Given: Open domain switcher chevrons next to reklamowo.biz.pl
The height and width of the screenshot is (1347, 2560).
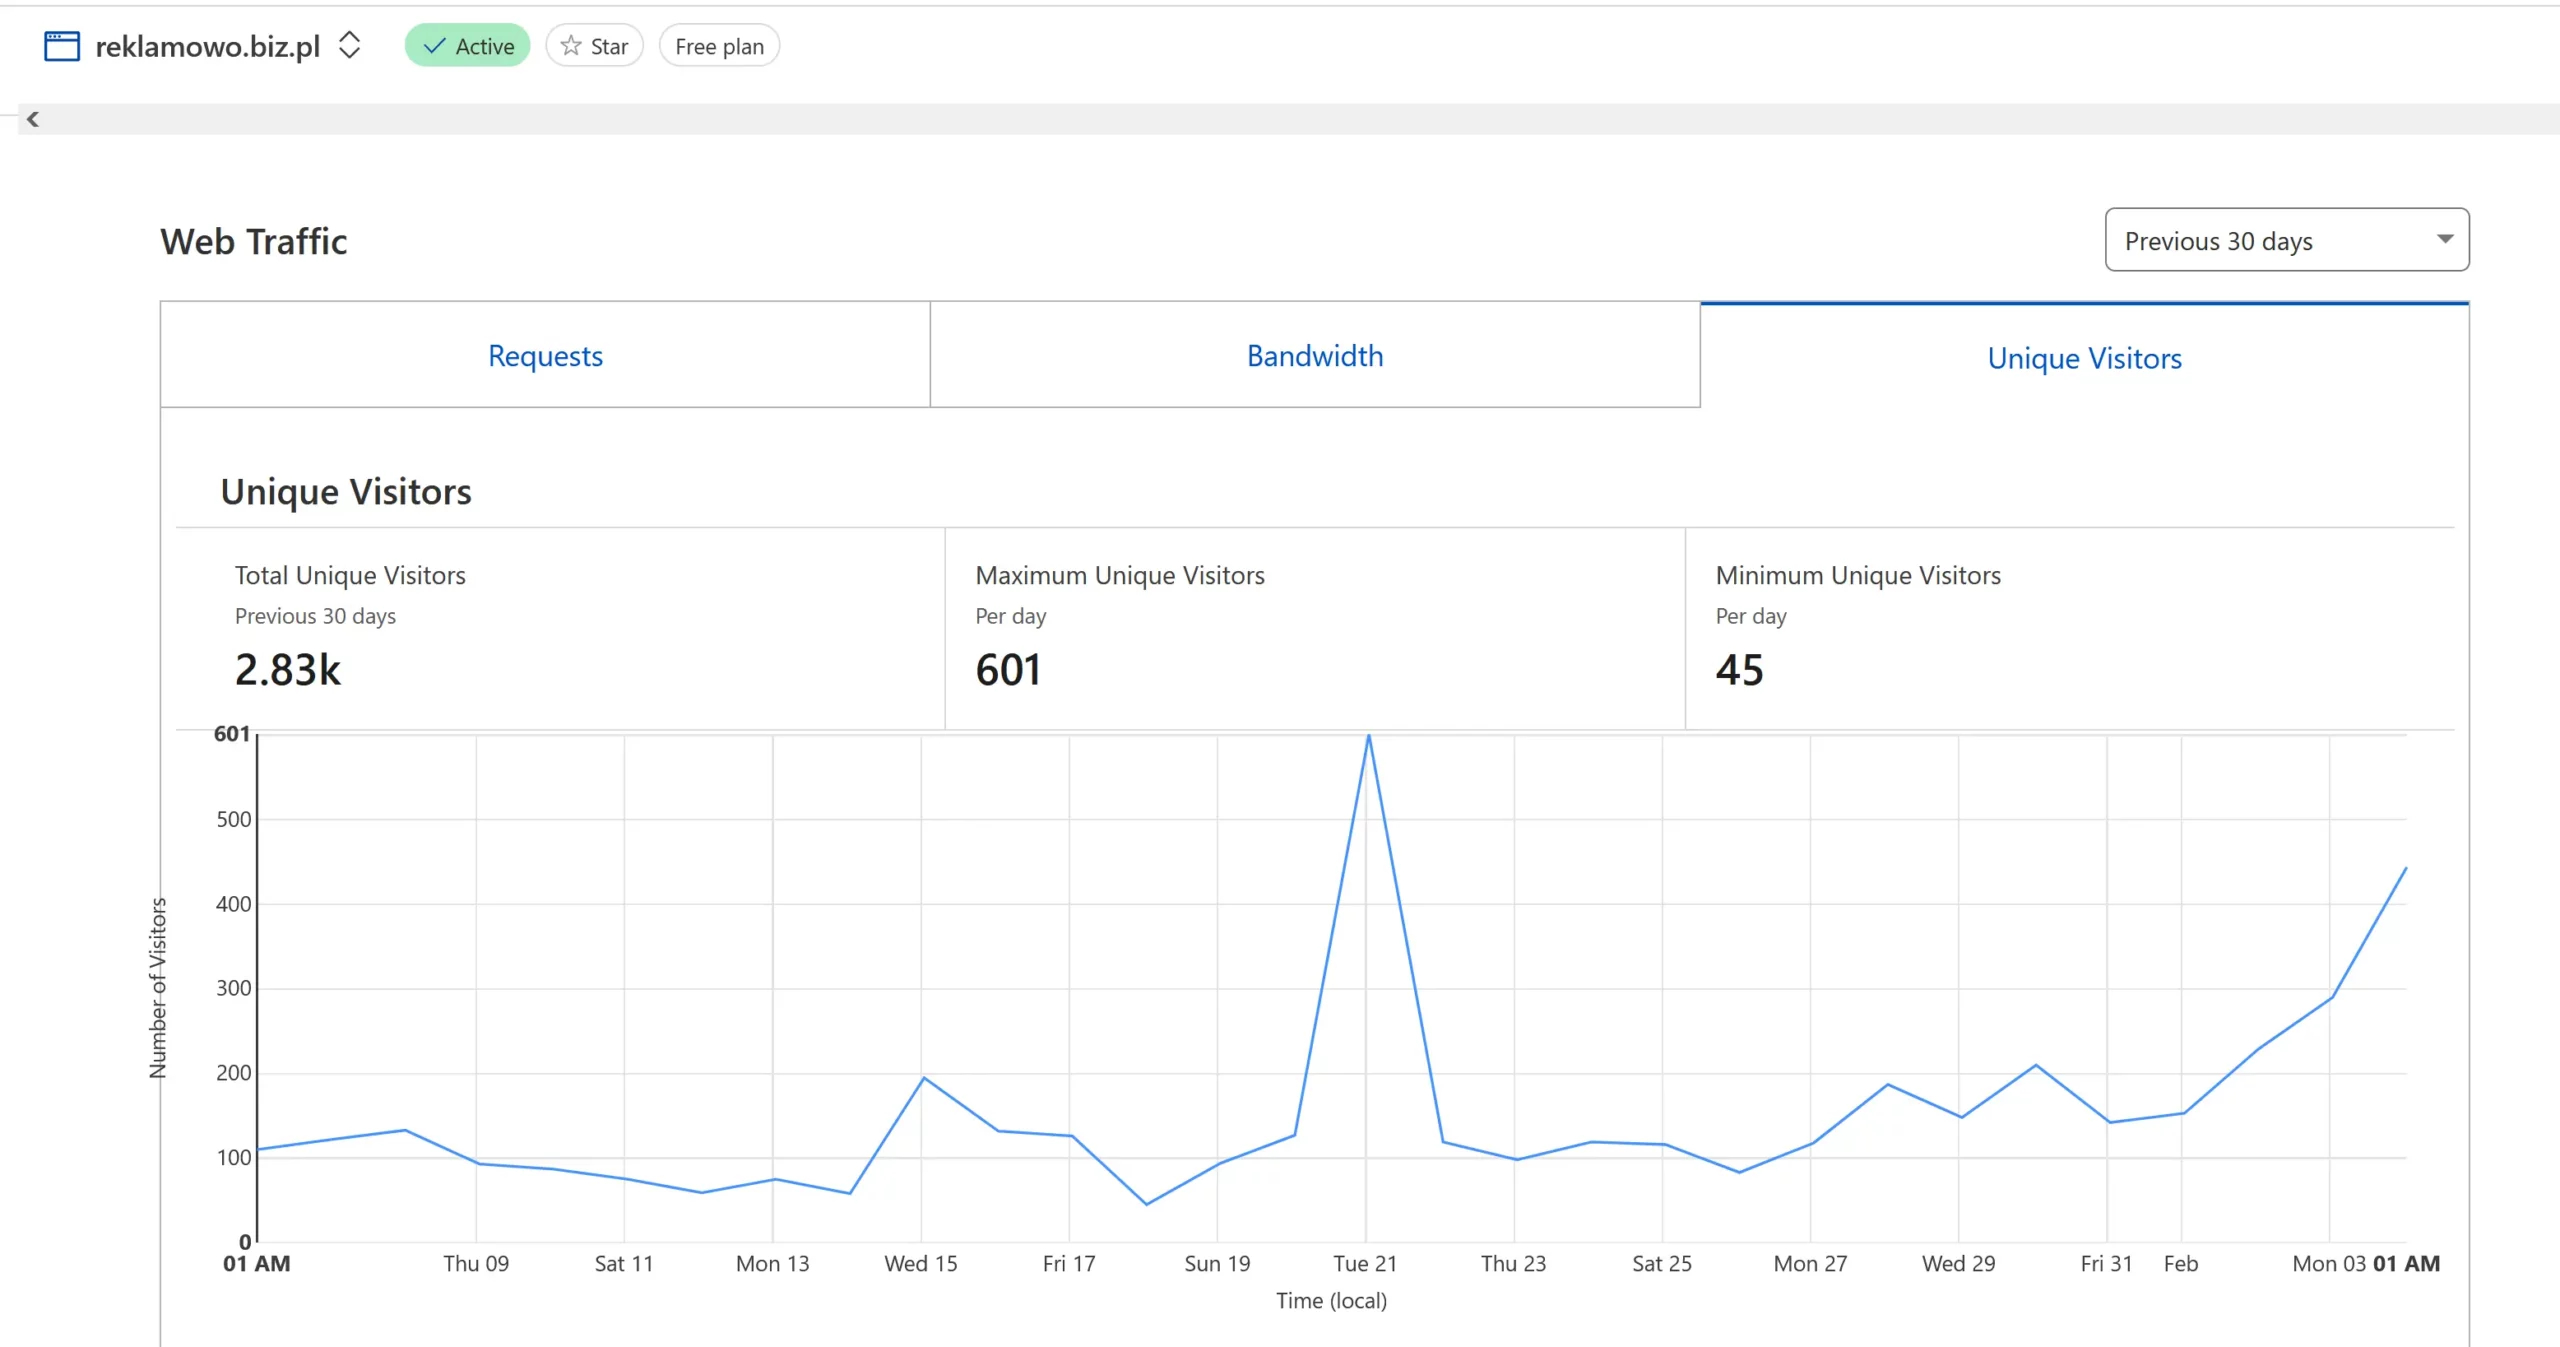Looking at the screenshot, I should coord(349,45).
